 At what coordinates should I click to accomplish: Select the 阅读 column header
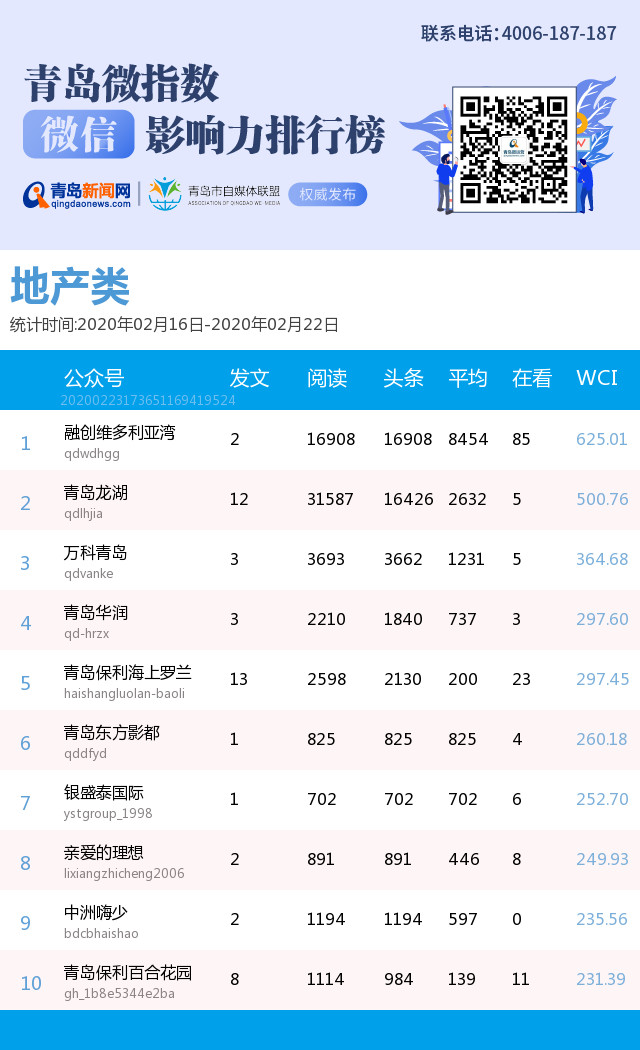pyautogui.click(x=327, y=378)
